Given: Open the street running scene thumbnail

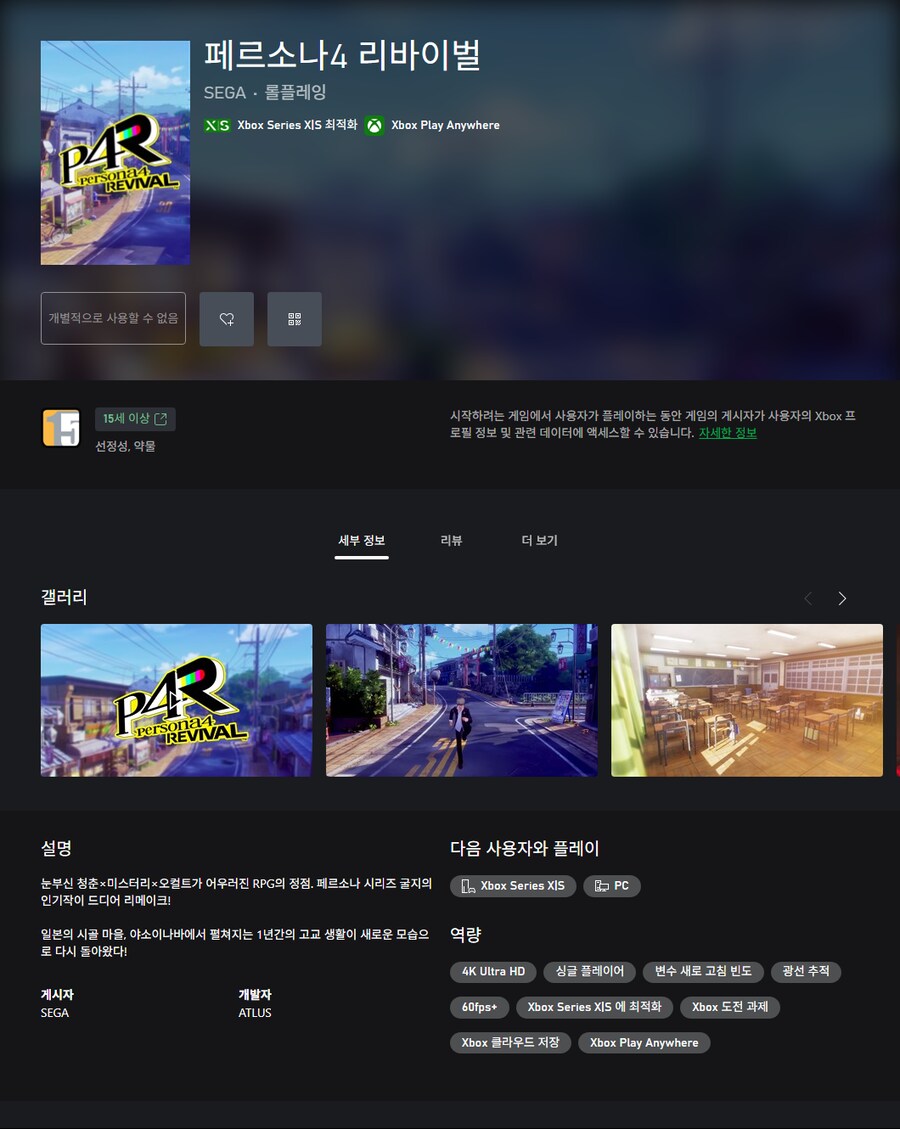Looking at the screenshot, I should (462, 700).
